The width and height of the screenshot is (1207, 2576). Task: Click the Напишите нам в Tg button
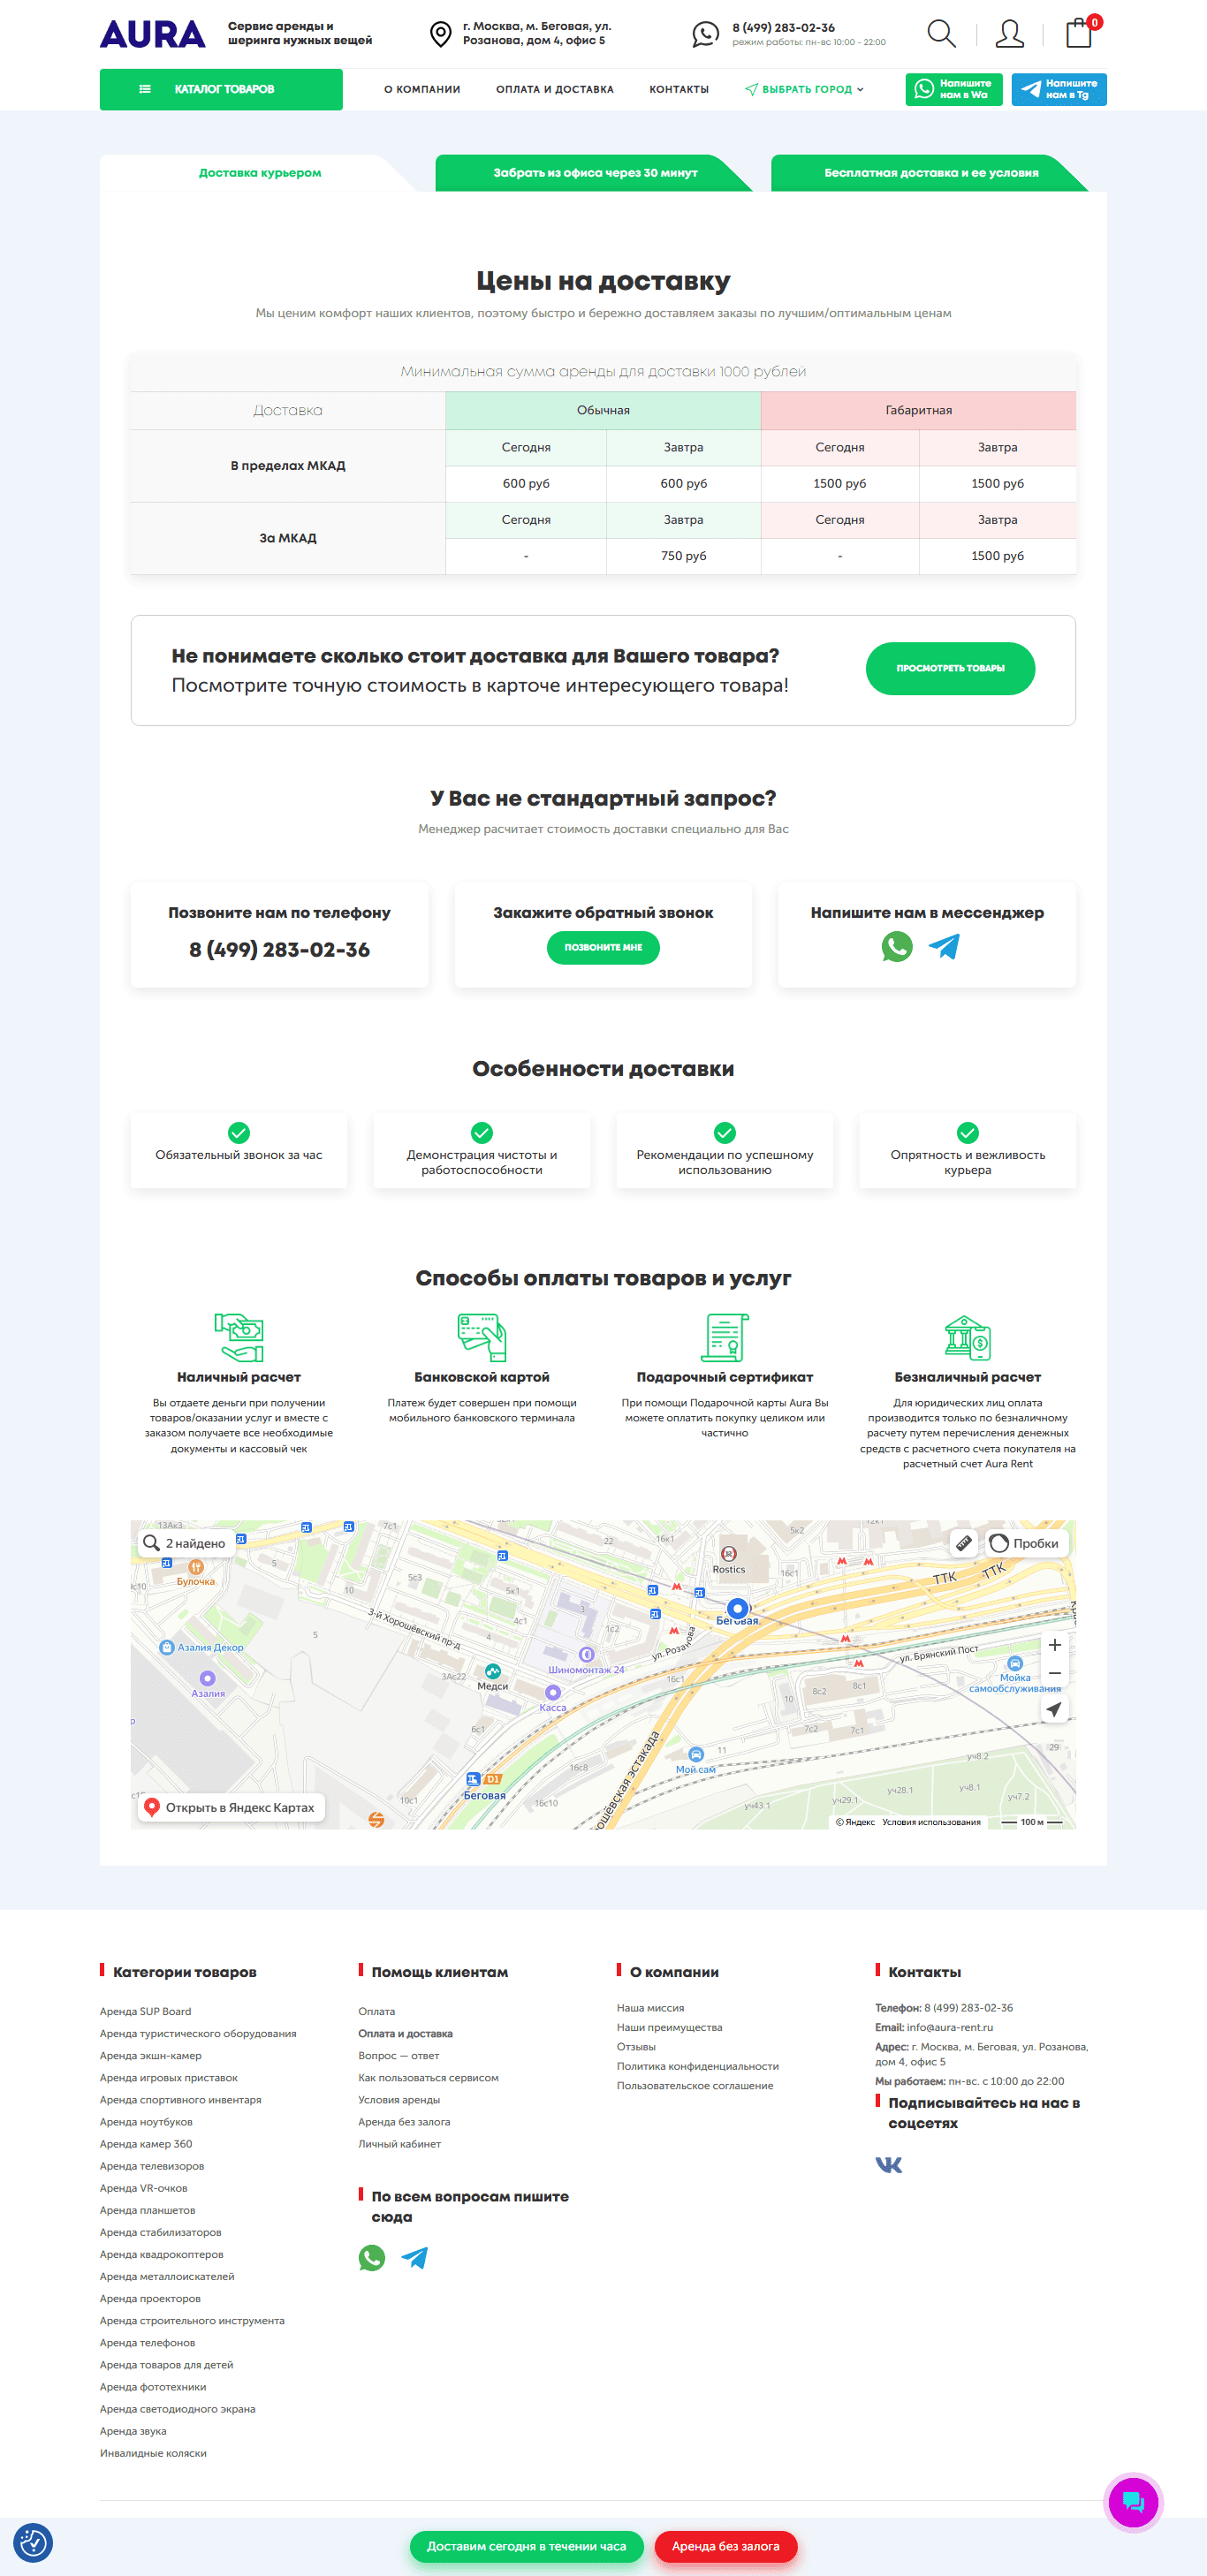point(1059,89)
